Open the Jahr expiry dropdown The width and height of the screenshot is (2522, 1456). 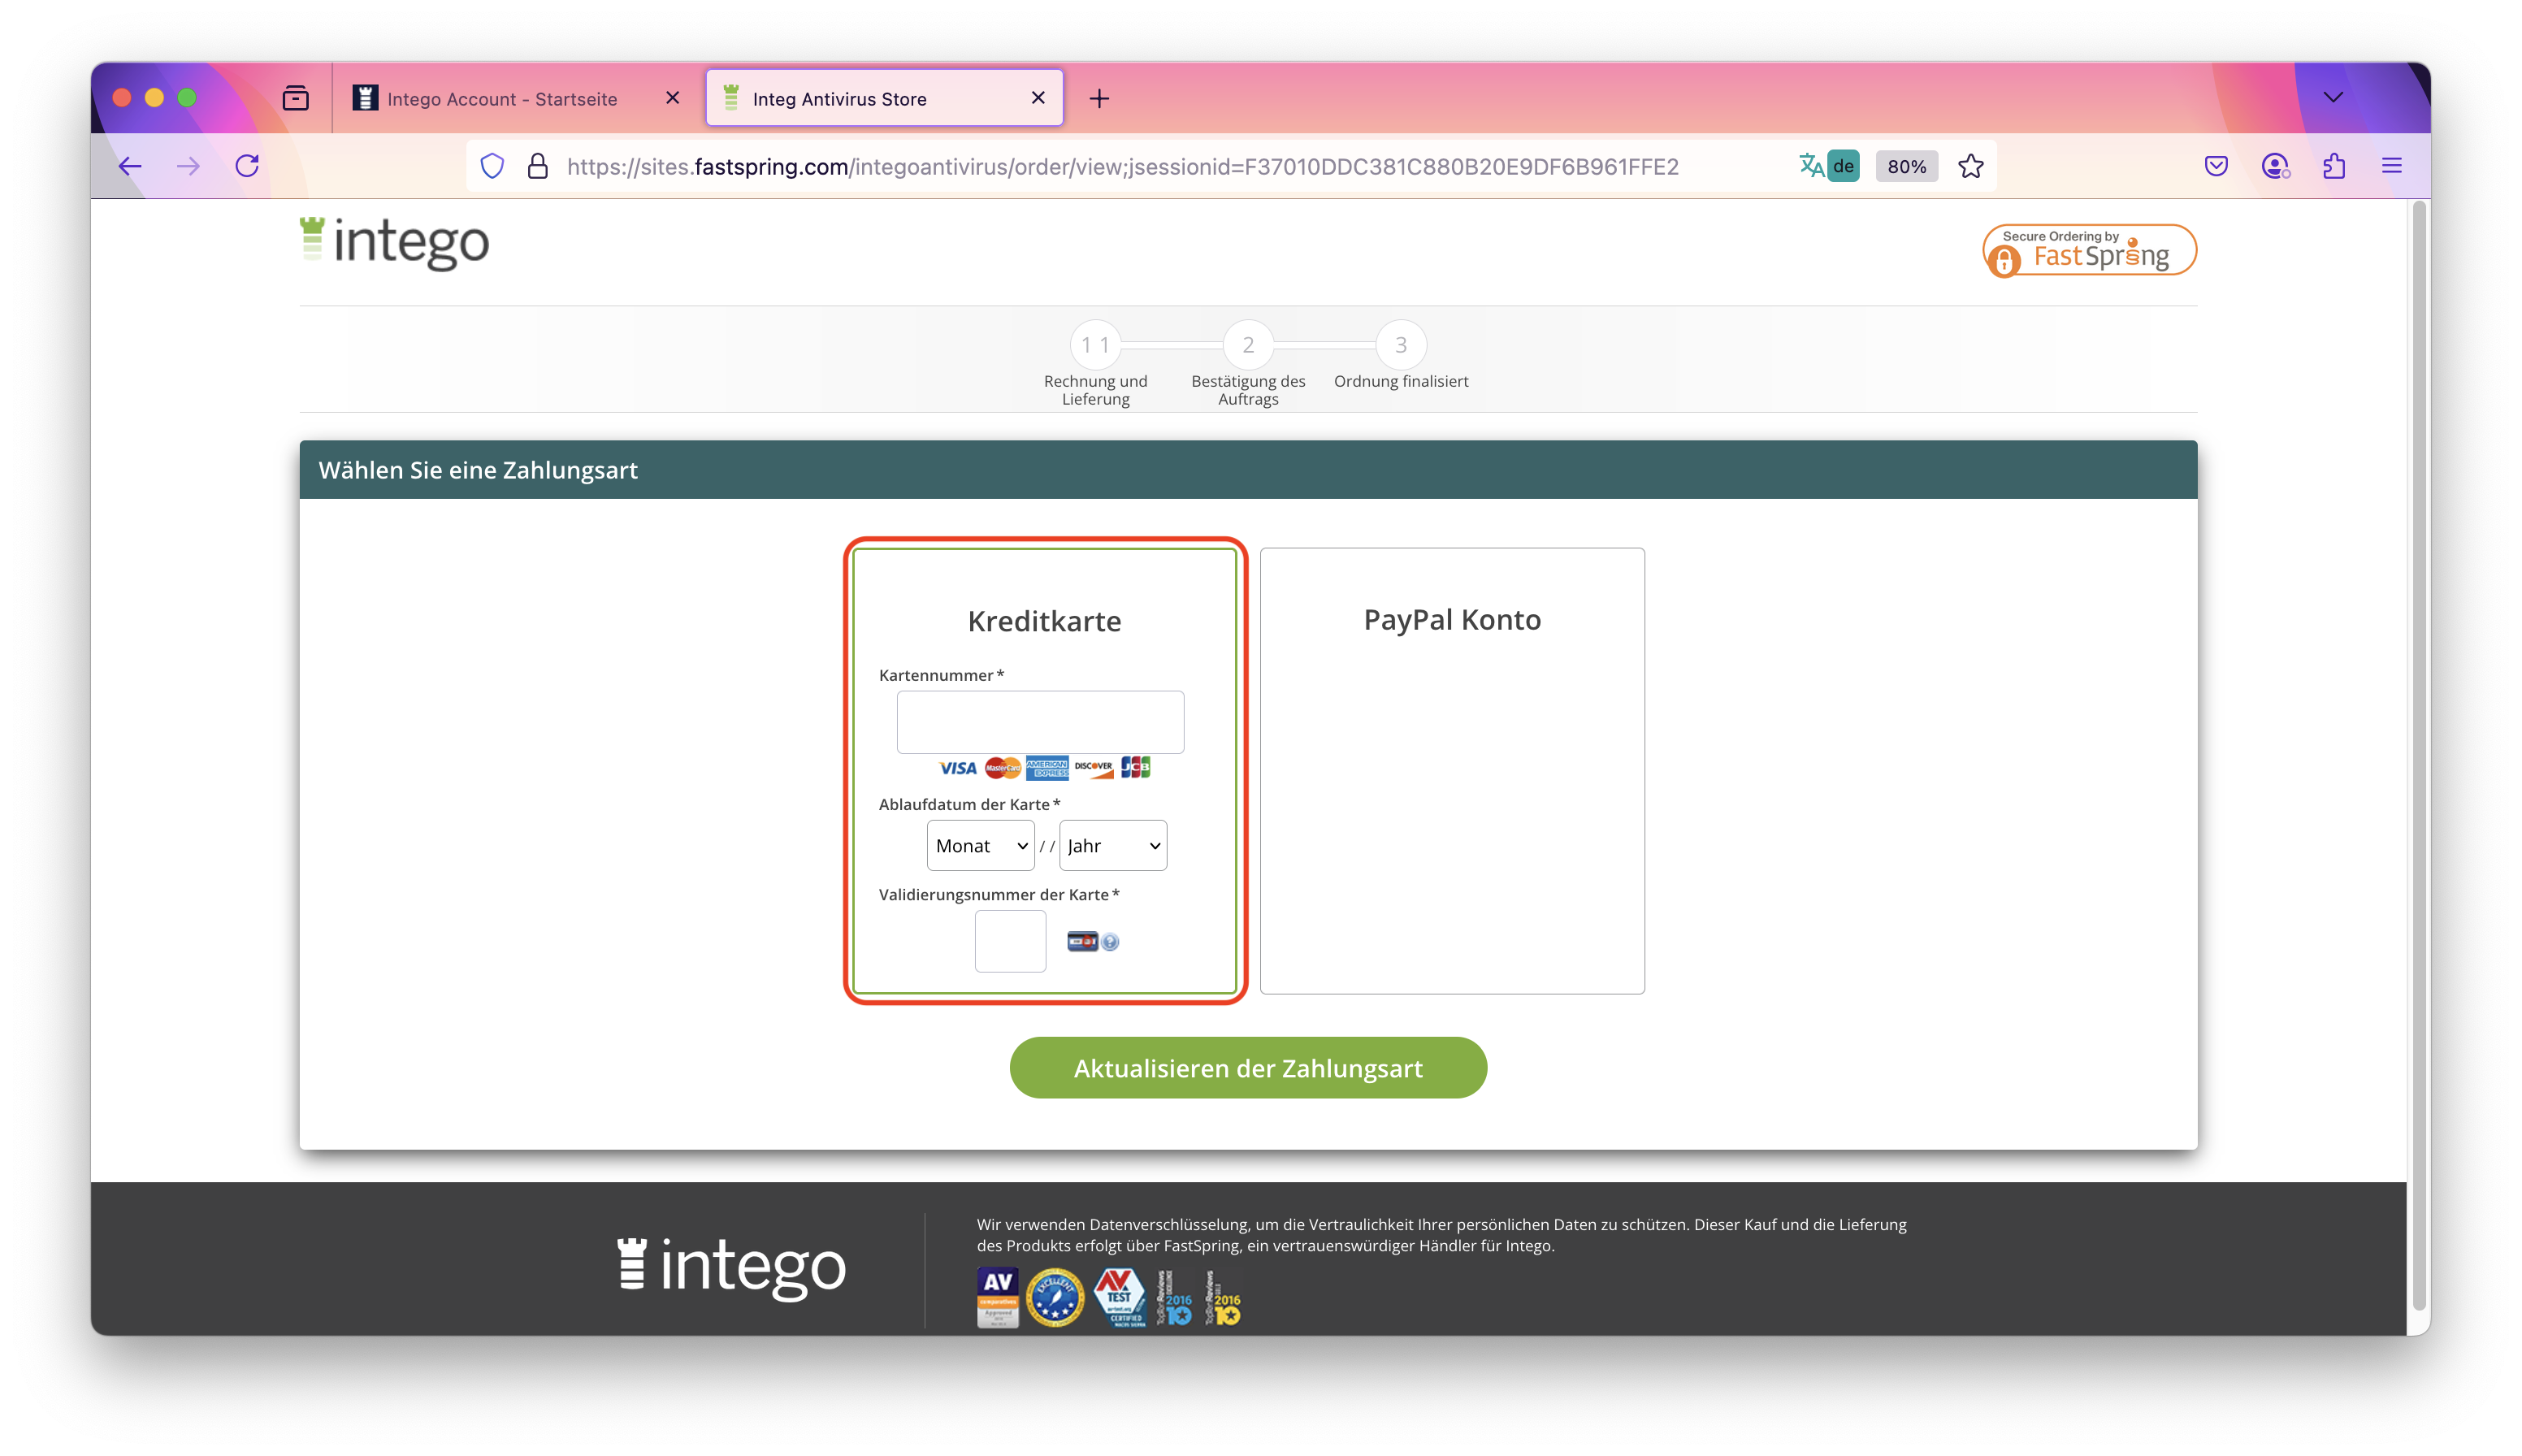1112,846
